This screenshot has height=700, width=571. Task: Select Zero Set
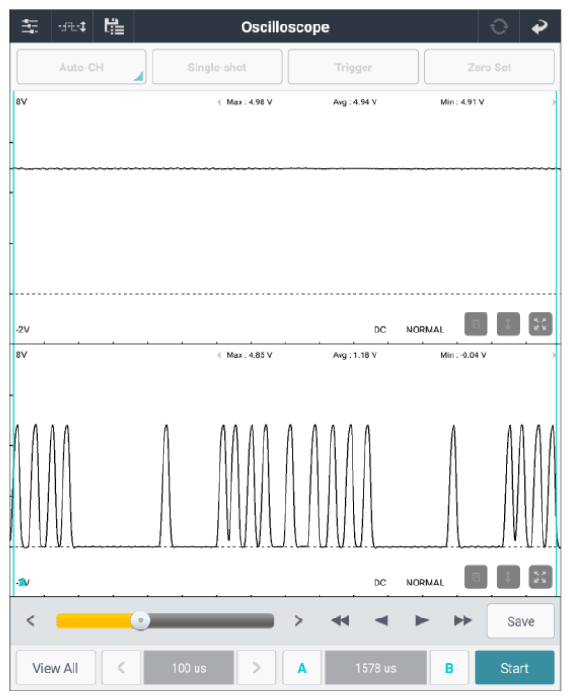click(489, 67)
